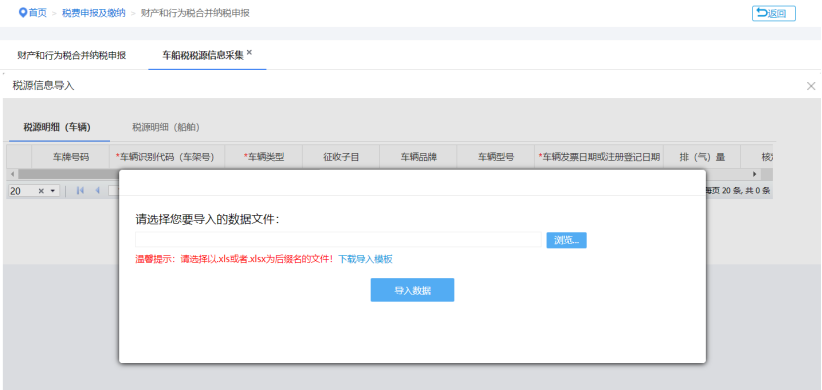Switch to 税源明细（船舶）tab
This screenshot has height=390, width=822.
pos(166,127)
